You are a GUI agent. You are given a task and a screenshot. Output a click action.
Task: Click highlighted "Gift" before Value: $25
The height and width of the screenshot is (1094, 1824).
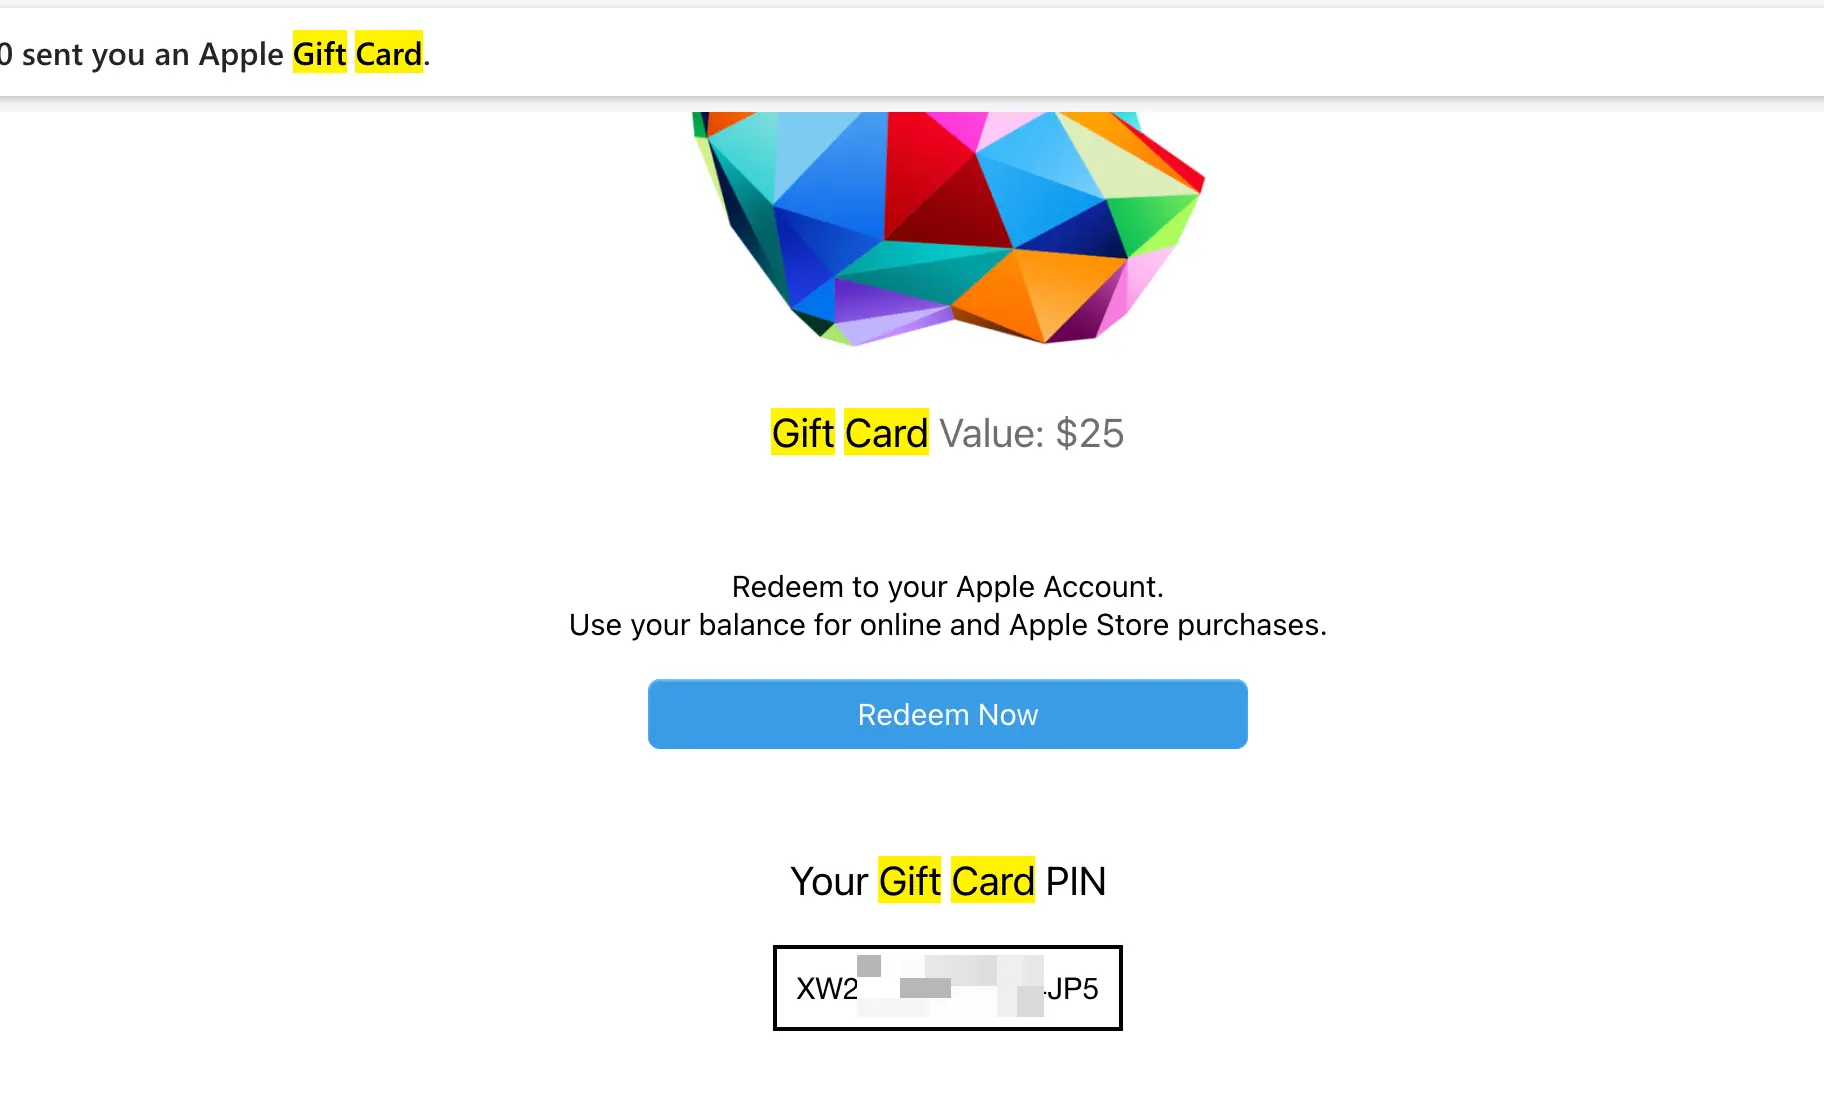click(x=802, y=433)
